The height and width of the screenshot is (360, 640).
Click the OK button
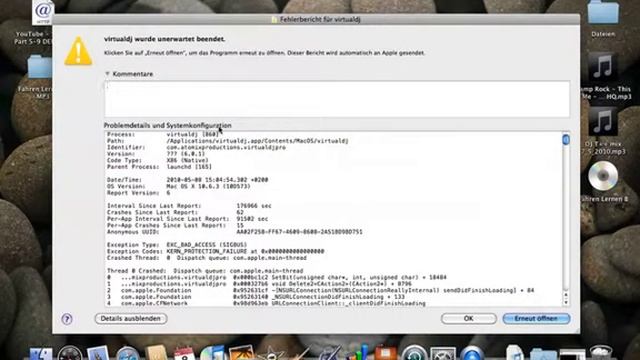click(x=469, y=318)
